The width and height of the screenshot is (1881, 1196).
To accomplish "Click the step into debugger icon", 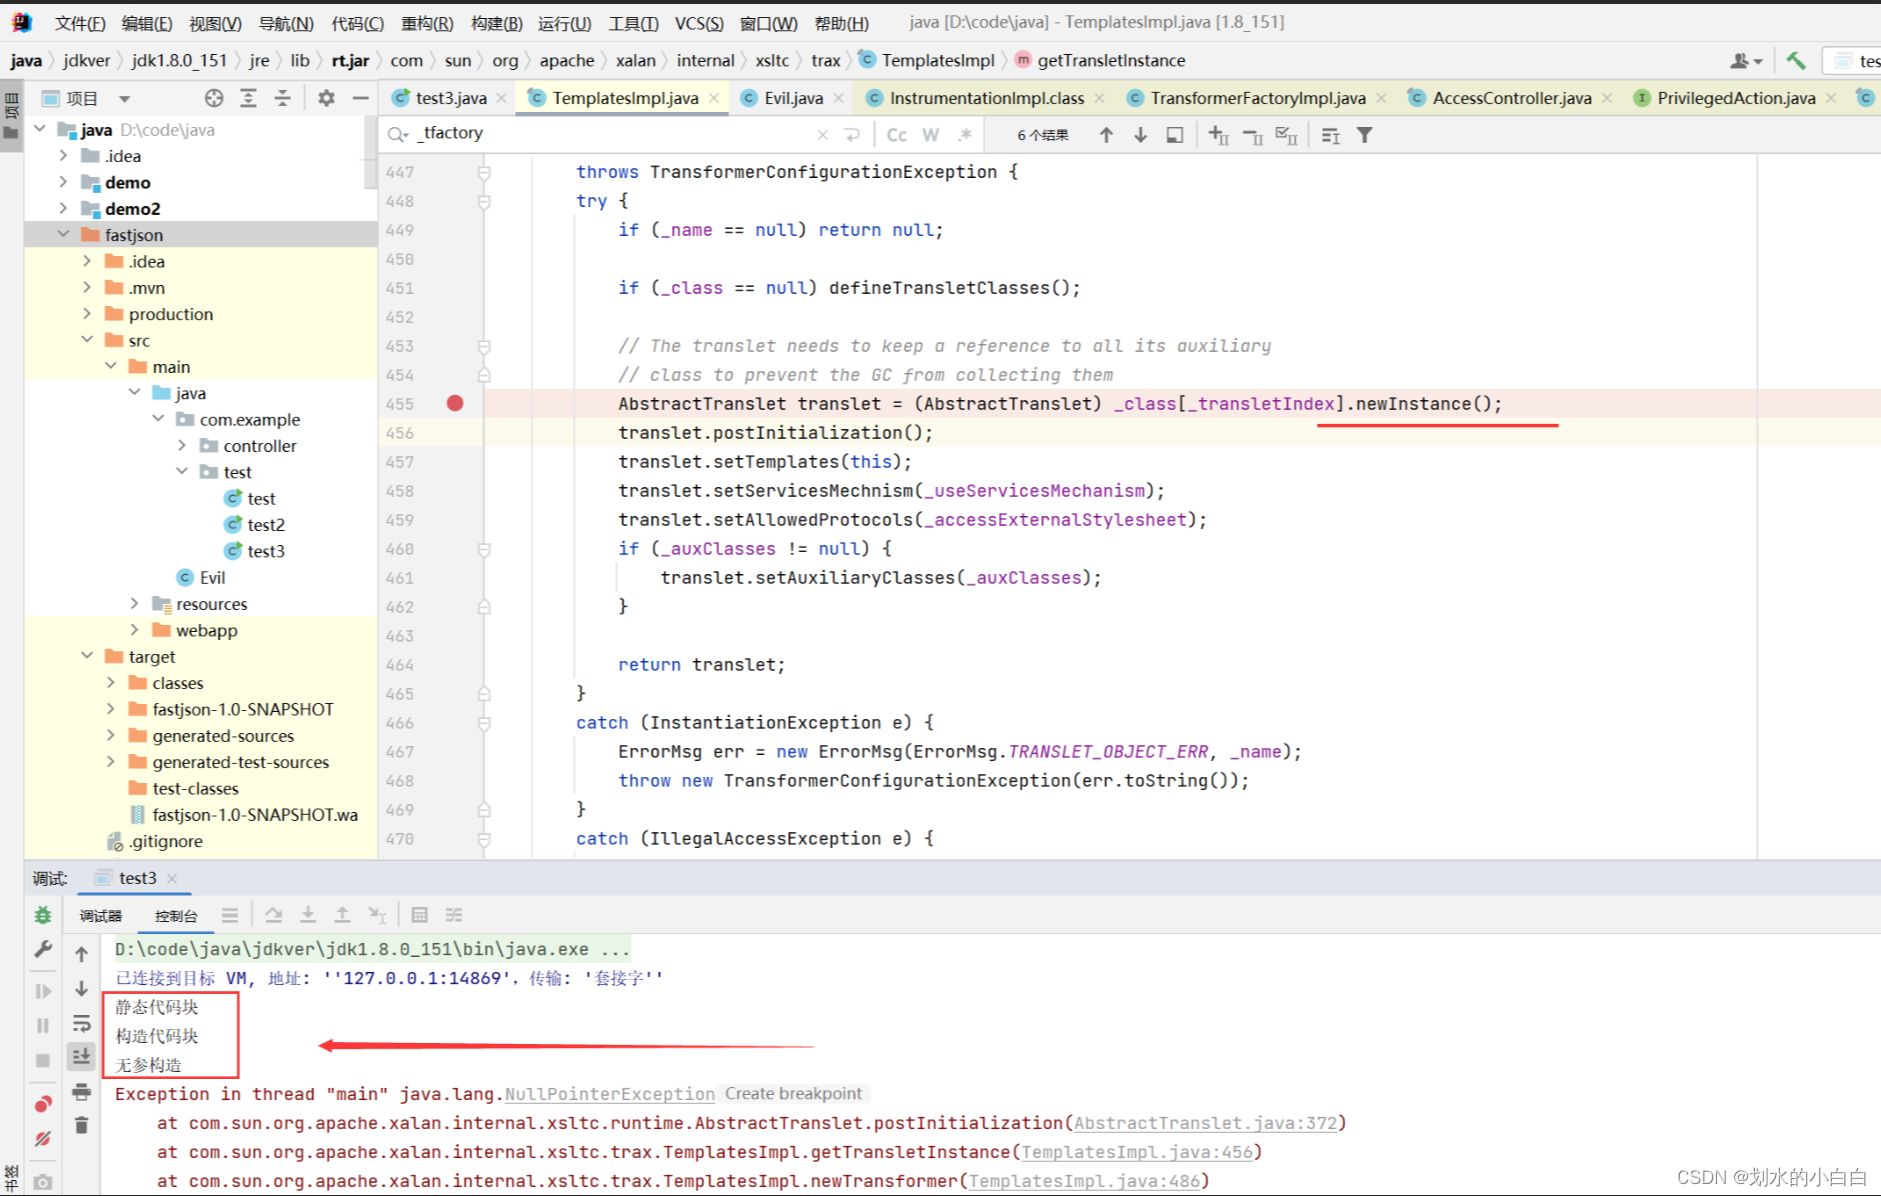I will tap(308, 915).
